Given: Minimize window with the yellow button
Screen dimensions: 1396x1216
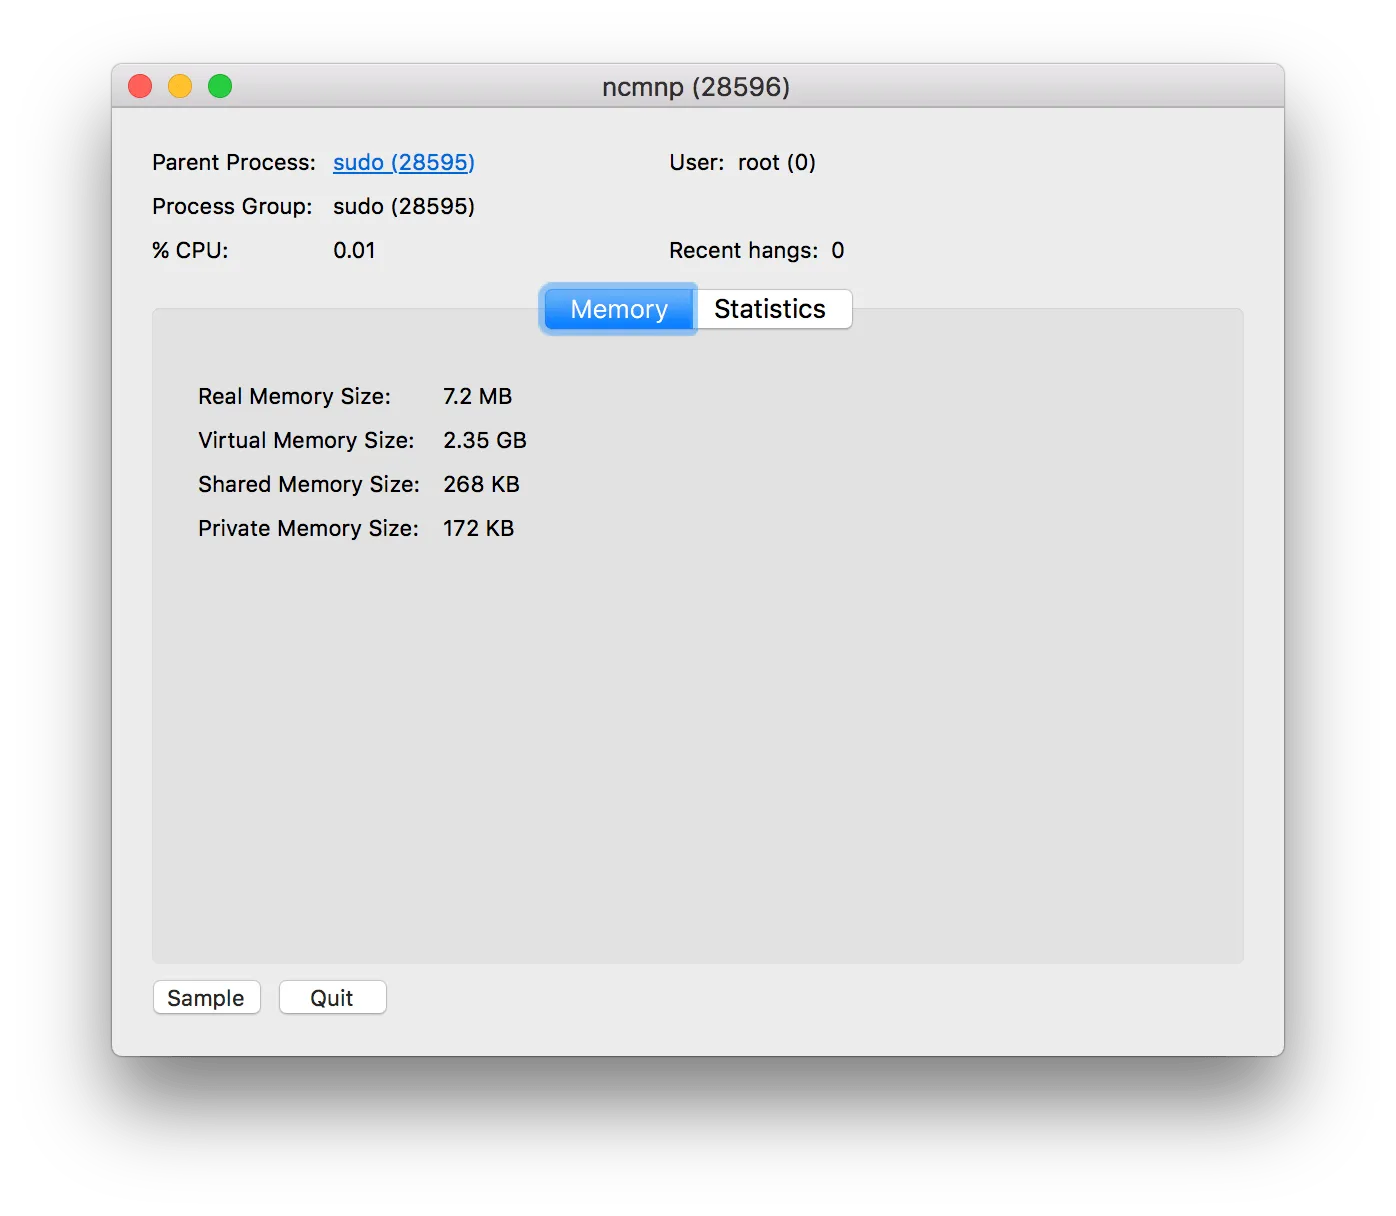Looking at the screenshot, I should tap(180, 87).
